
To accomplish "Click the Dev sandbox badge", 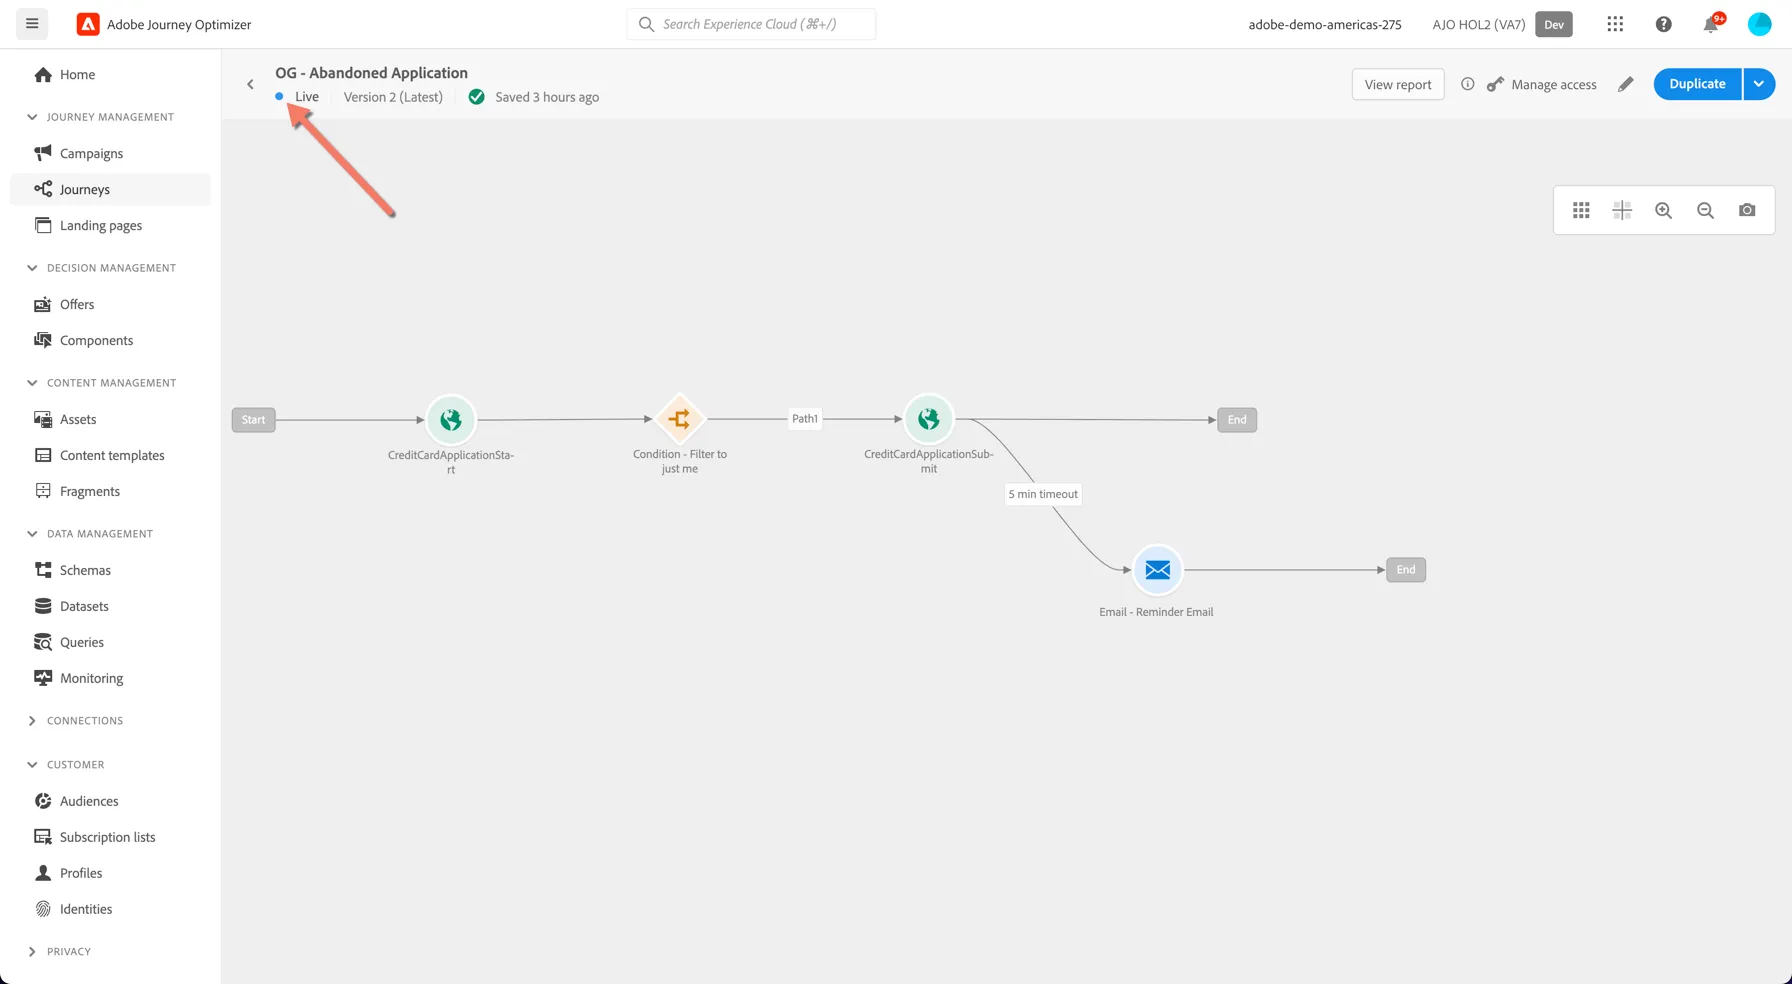I will coord(1554,24).
